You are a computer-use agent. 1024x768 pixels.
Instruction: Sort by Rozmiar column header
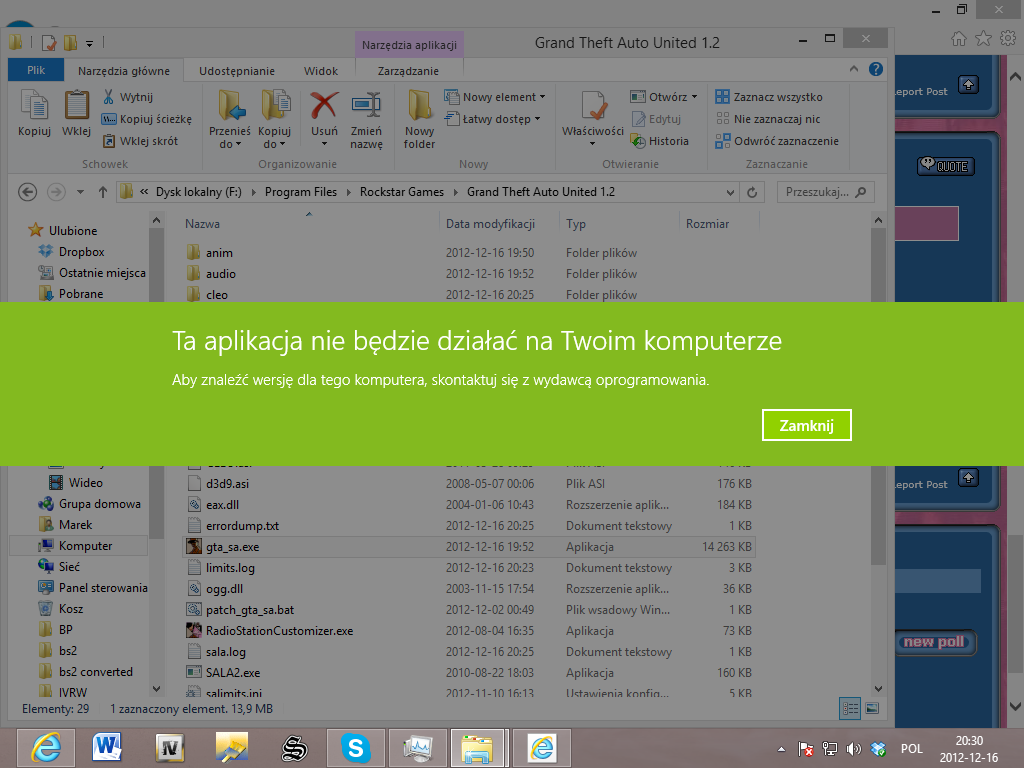click(x=707, y=224)
